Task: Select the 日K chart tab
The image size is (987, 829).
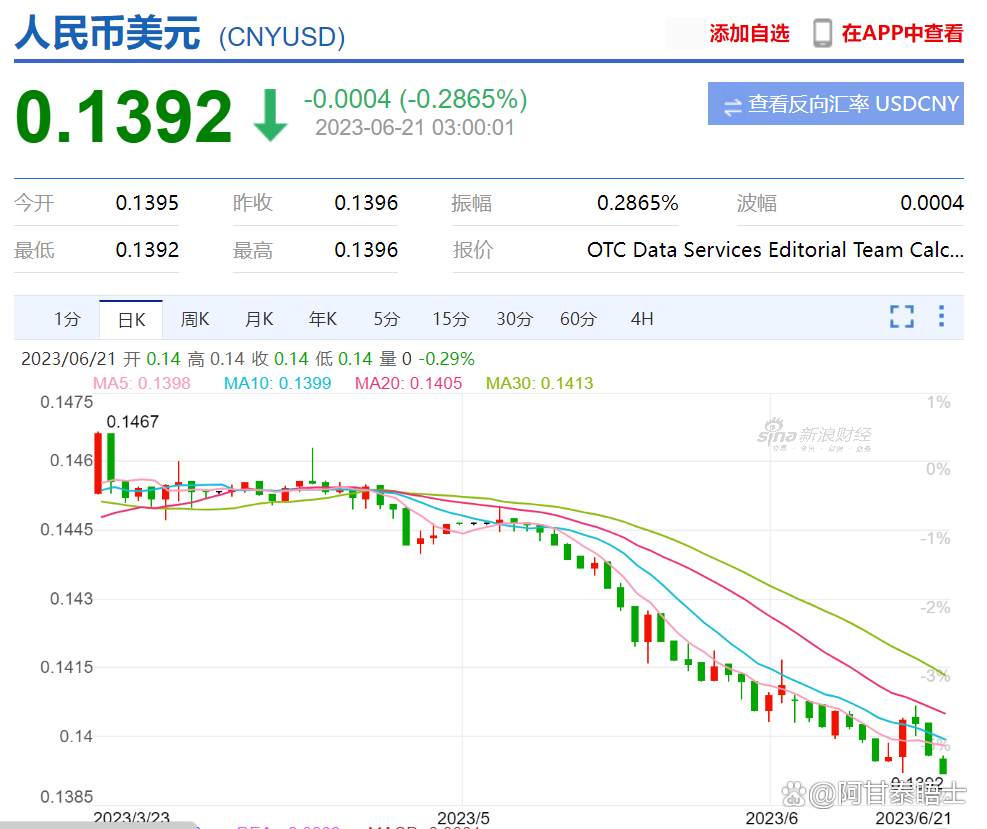Action: point(131,320)
